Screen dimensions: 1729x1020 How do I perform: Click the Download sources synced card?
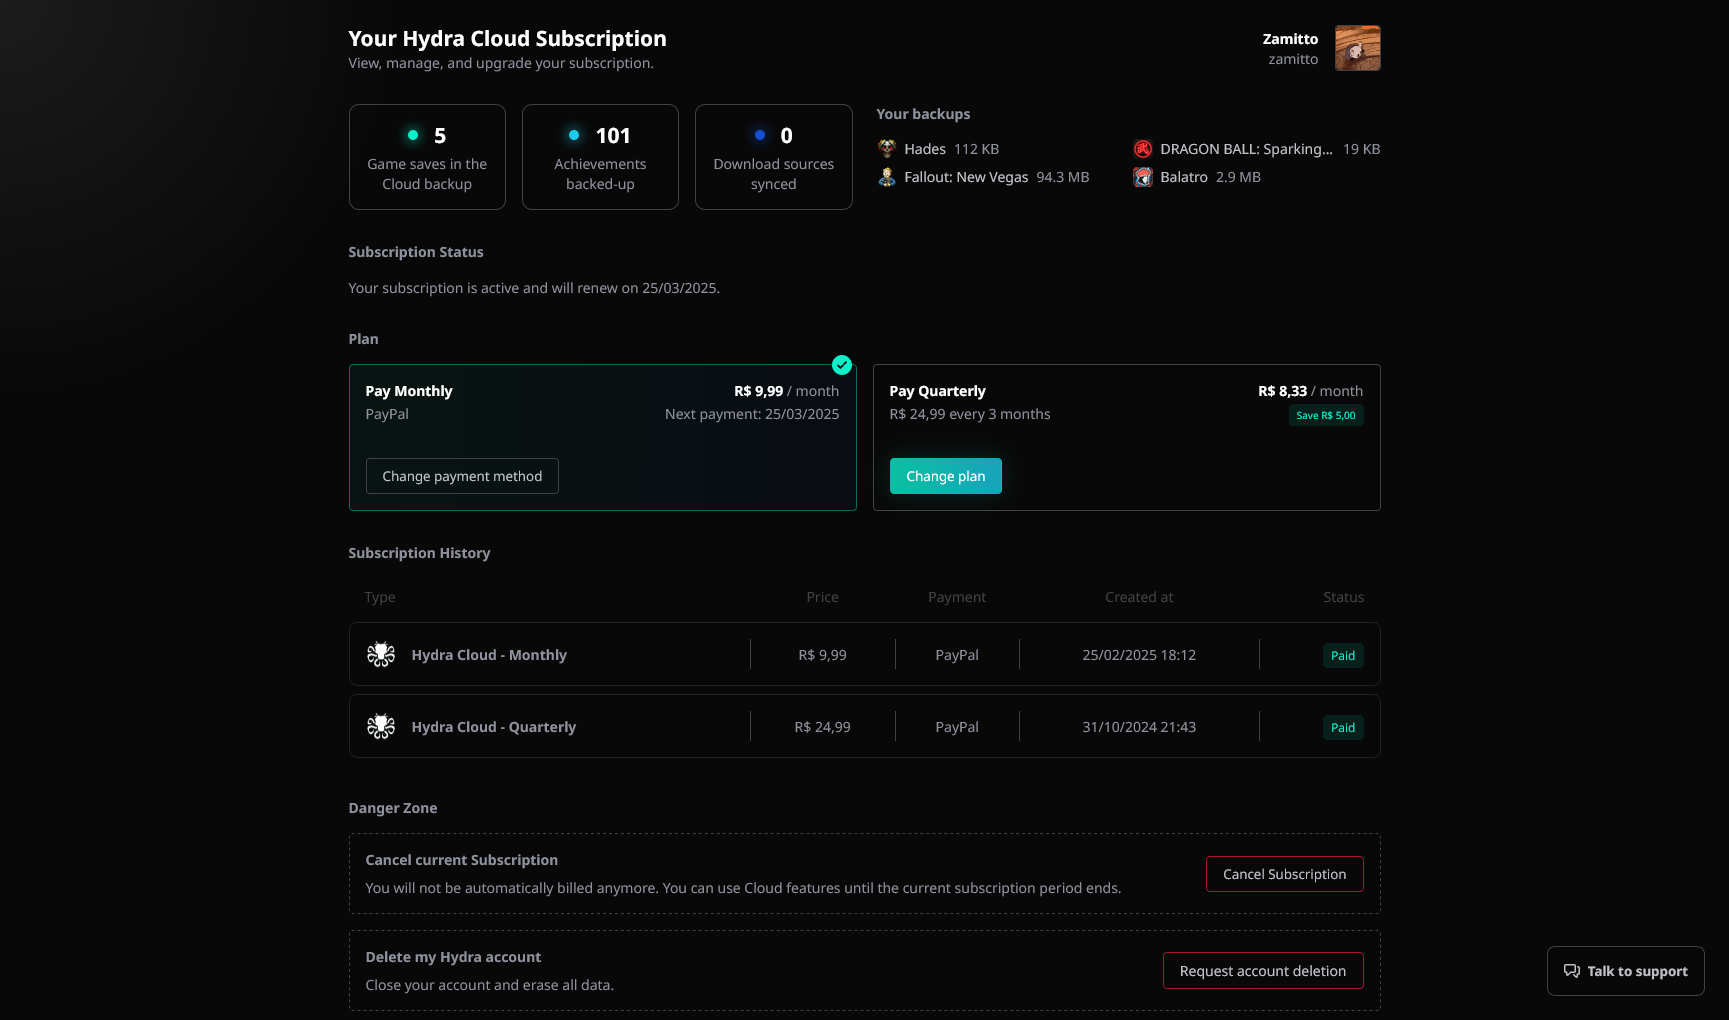click(773, 157)
